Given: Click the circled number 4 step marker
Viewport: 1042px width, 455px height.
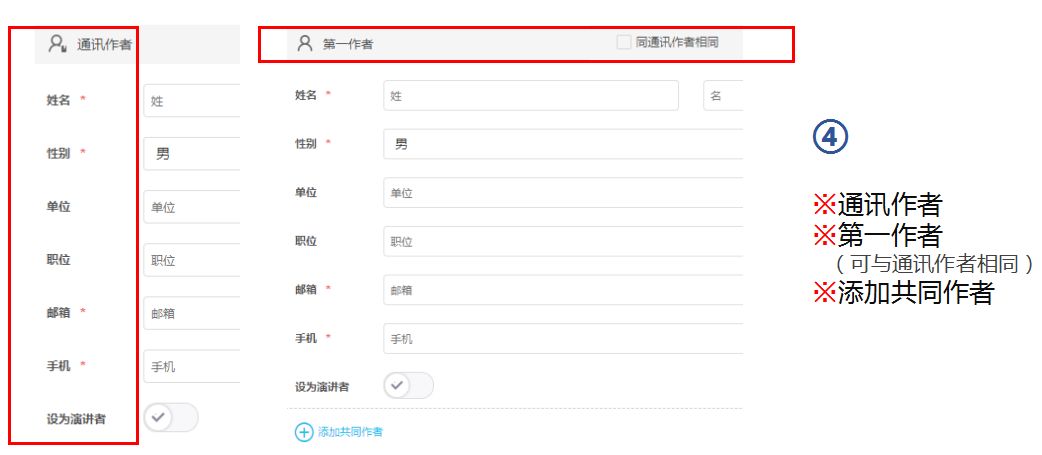Looking at the screenshot, I should (x=831, y=138).
